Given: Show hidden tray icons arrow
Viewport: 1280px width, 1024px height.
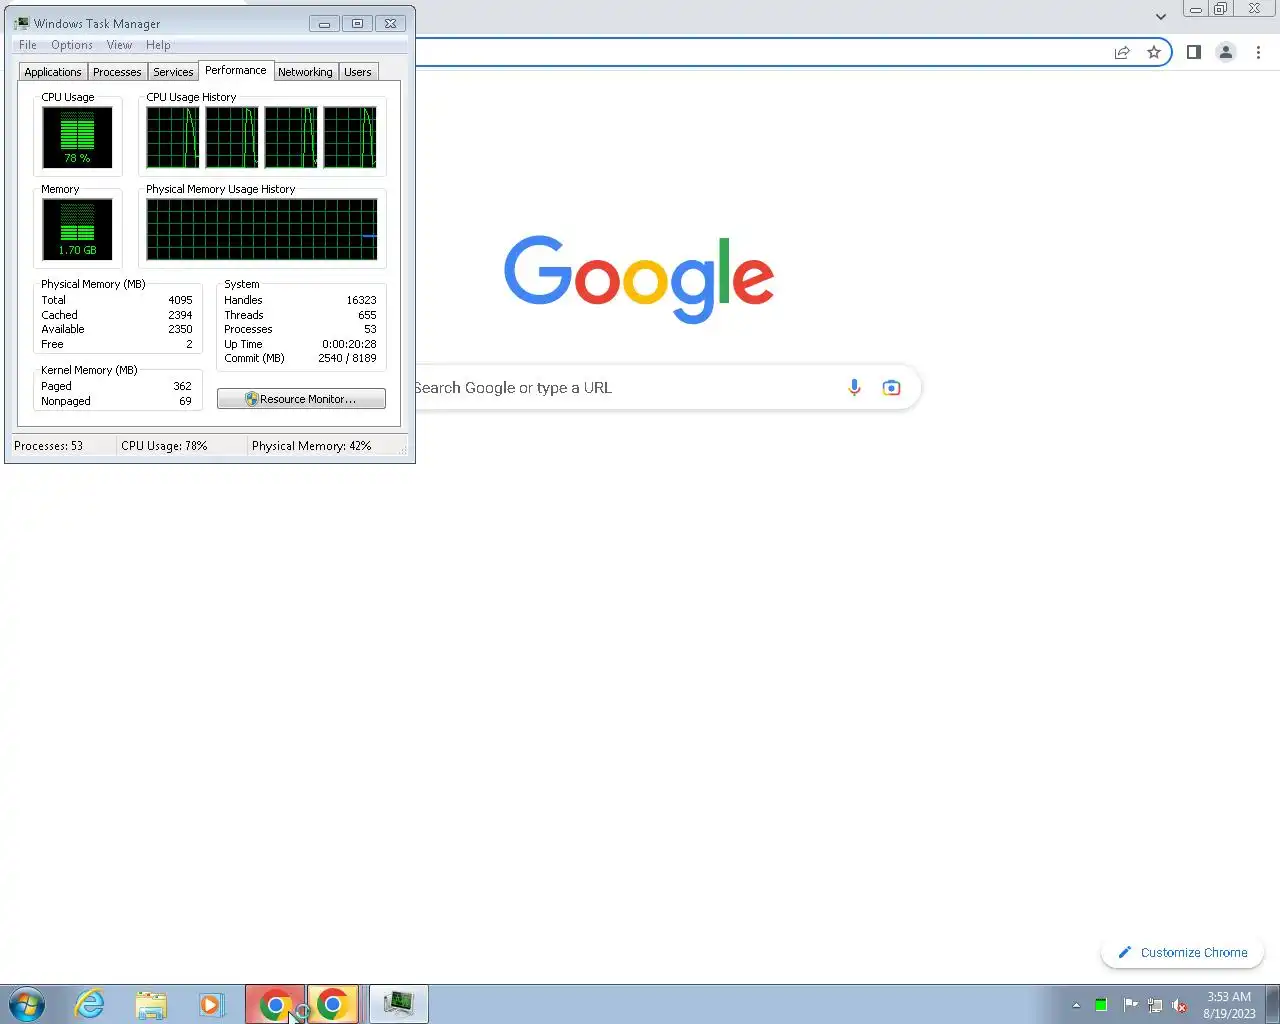Looking at the screenshot, I should pyautogui.click(x=1076, y=1005).
